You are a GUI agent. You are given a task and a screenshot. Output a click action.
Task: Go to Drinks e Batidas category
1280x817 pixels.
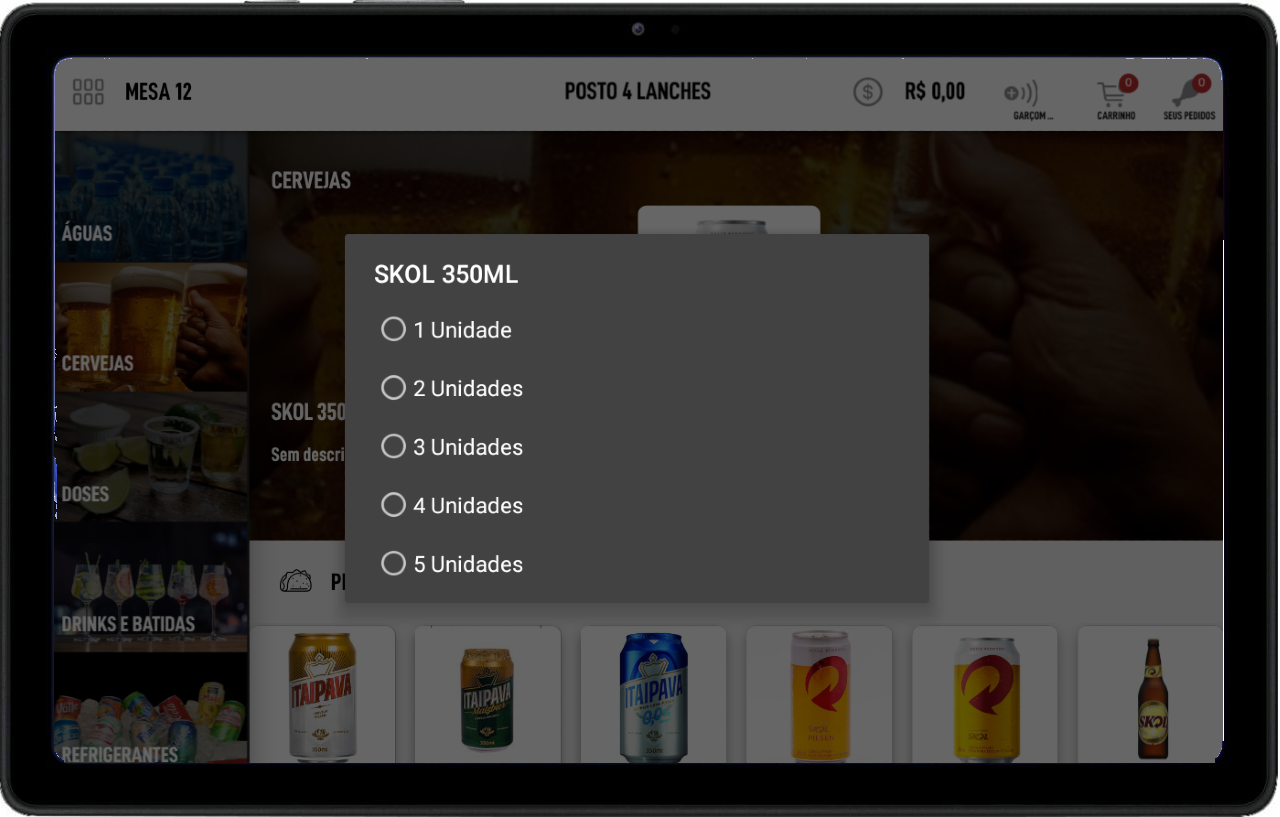click(151, 587)
